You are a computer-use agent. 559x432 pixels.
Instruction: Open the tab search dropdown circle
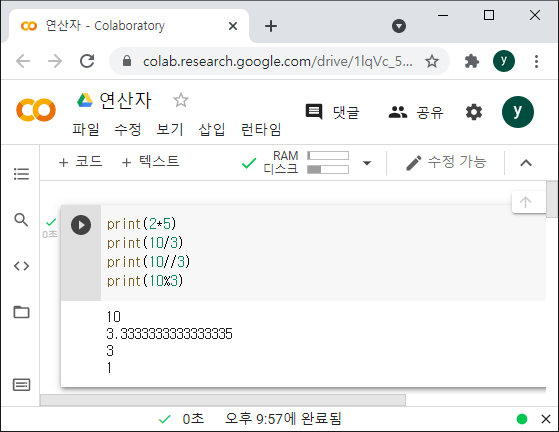399,26
